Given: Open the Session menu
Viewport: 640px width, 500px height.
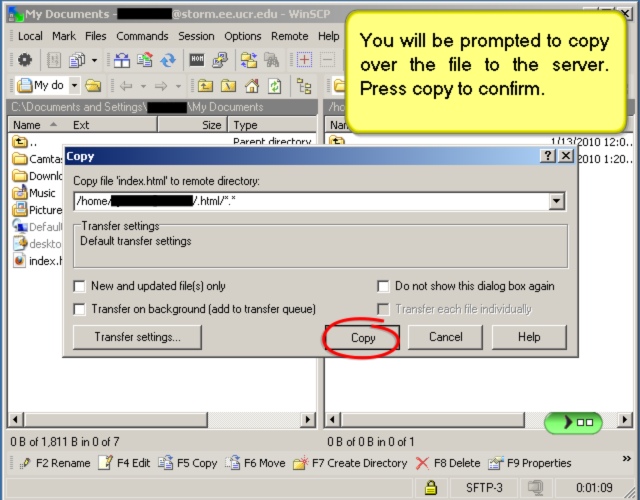Looking at the screenshot, I should (x=196, y=36).
